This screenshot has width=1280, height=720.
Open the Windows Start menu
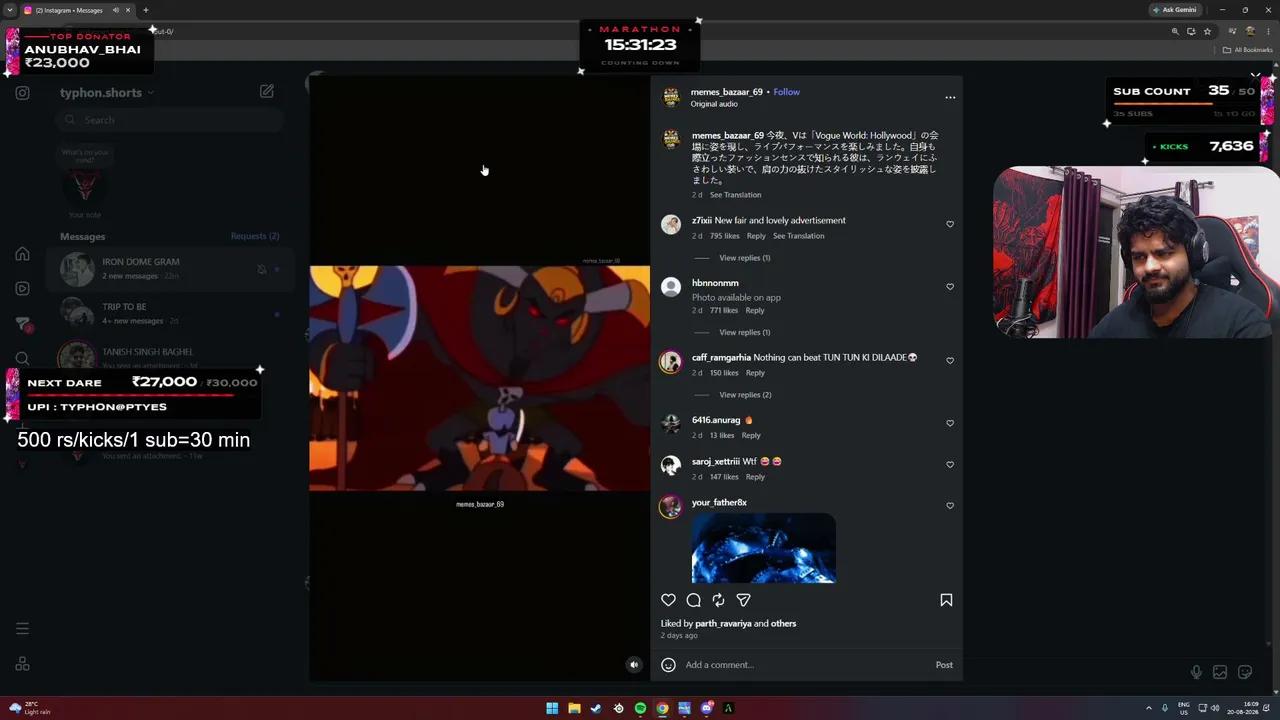point(552,708)
